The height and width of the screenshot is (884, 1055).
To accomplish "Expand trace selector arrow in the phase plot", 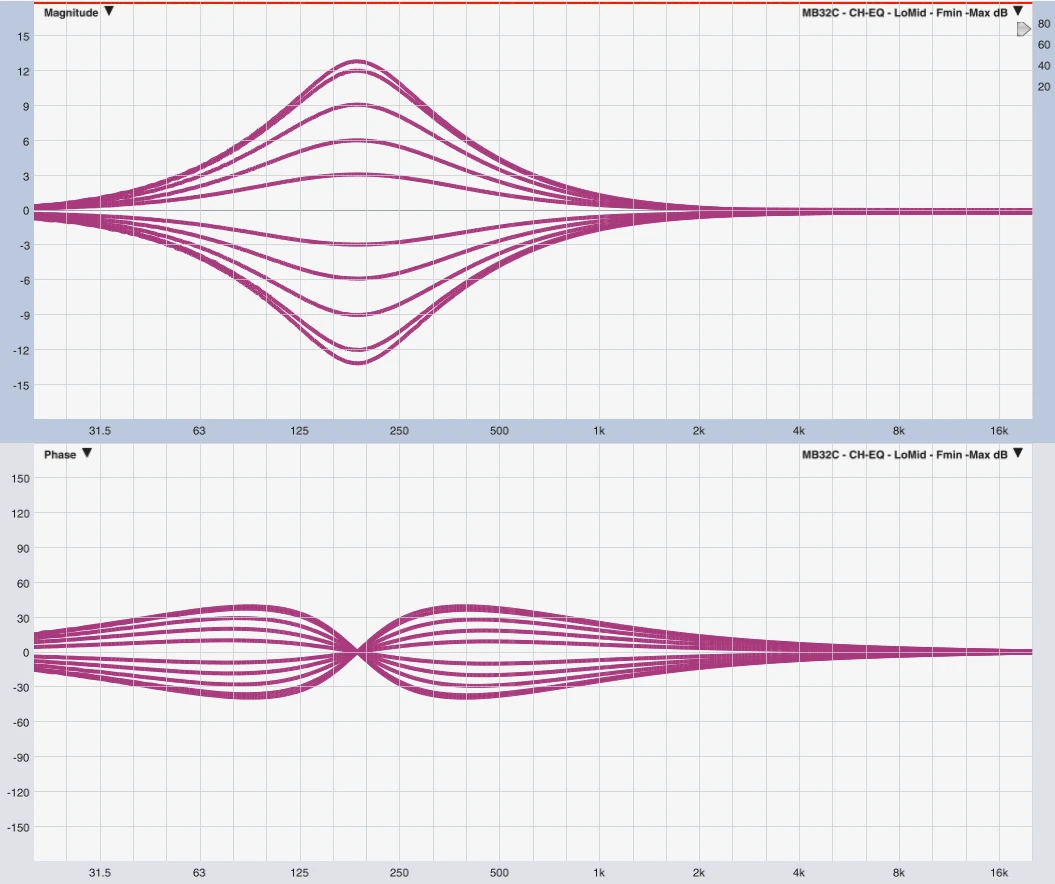I will (x=1018, y=454).
